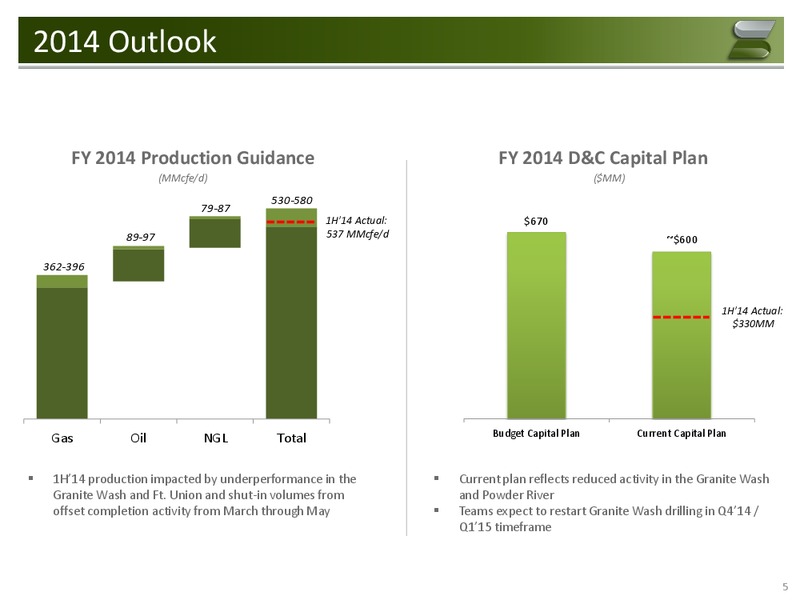The image size is (800, 600).
Task: Click the "Oil" axis label
Action: [138, 438]
